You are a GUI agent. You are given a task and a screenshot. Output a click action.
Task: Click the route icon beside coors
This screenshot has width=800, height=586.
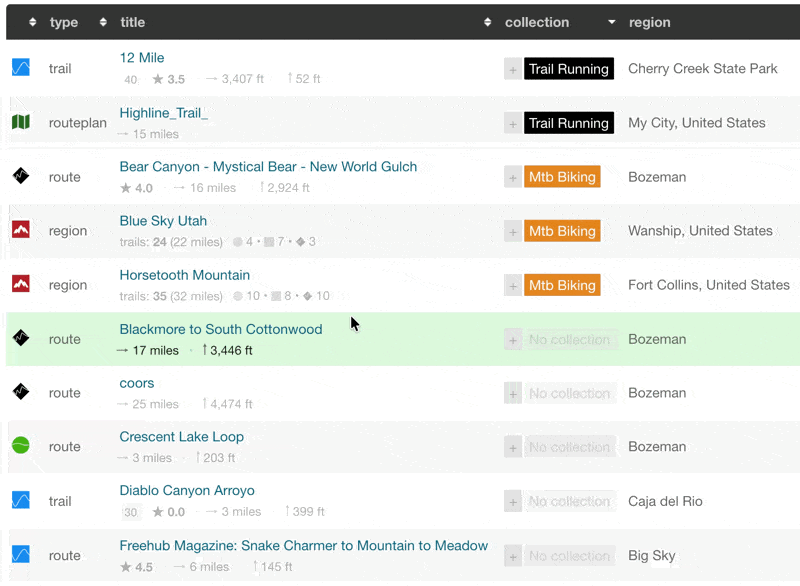point(21,392)
